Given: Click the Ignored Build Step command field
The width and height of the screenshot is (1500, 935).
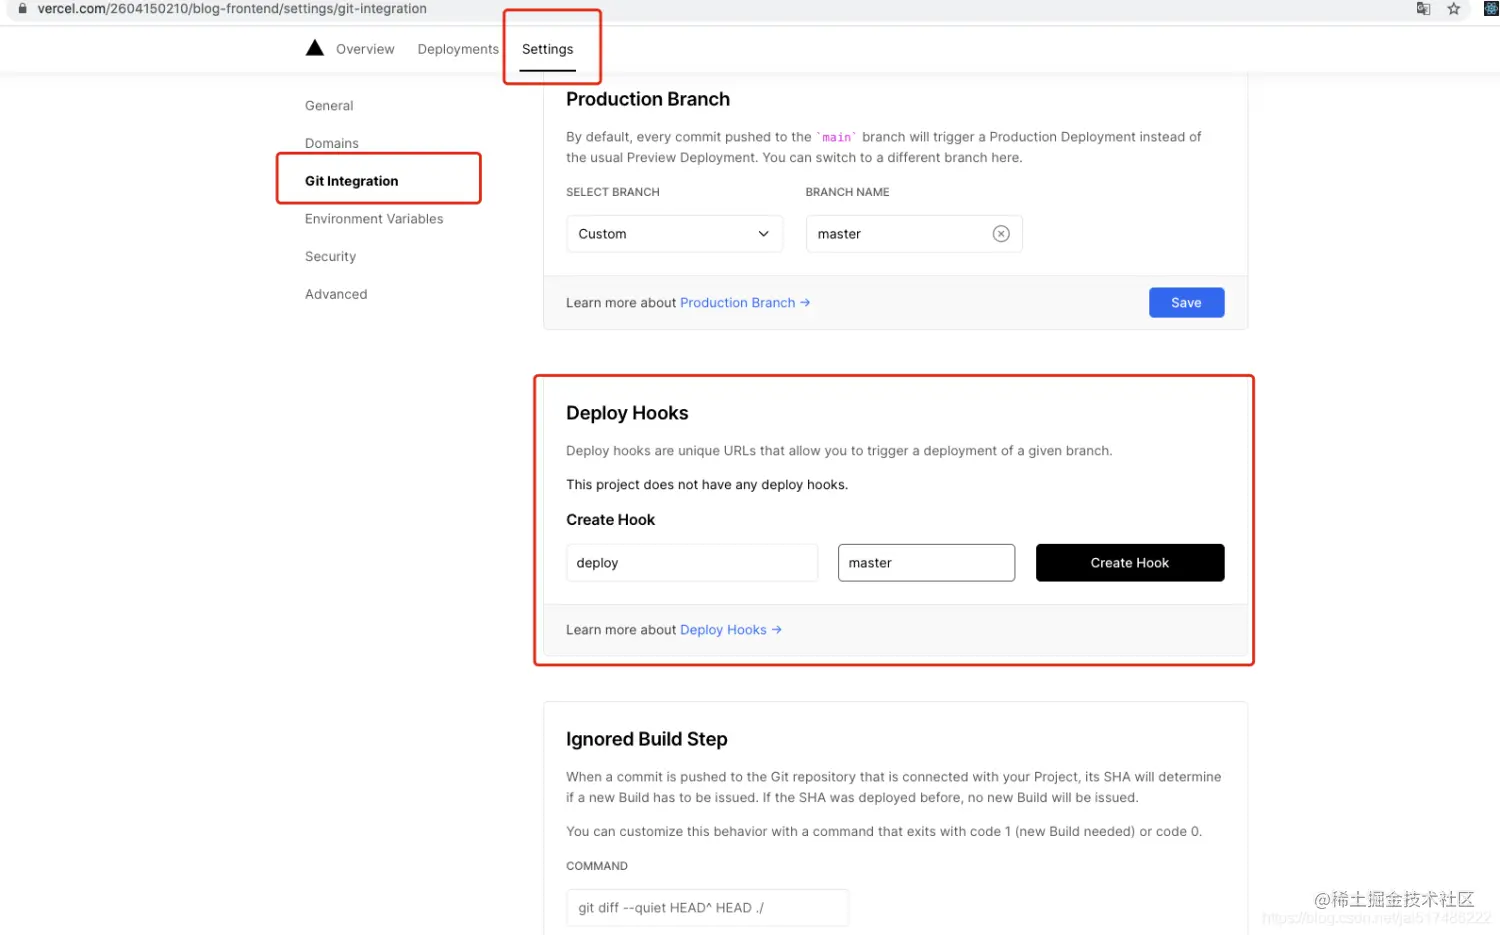Looking at the screenshot, I should tap(707, 908).
